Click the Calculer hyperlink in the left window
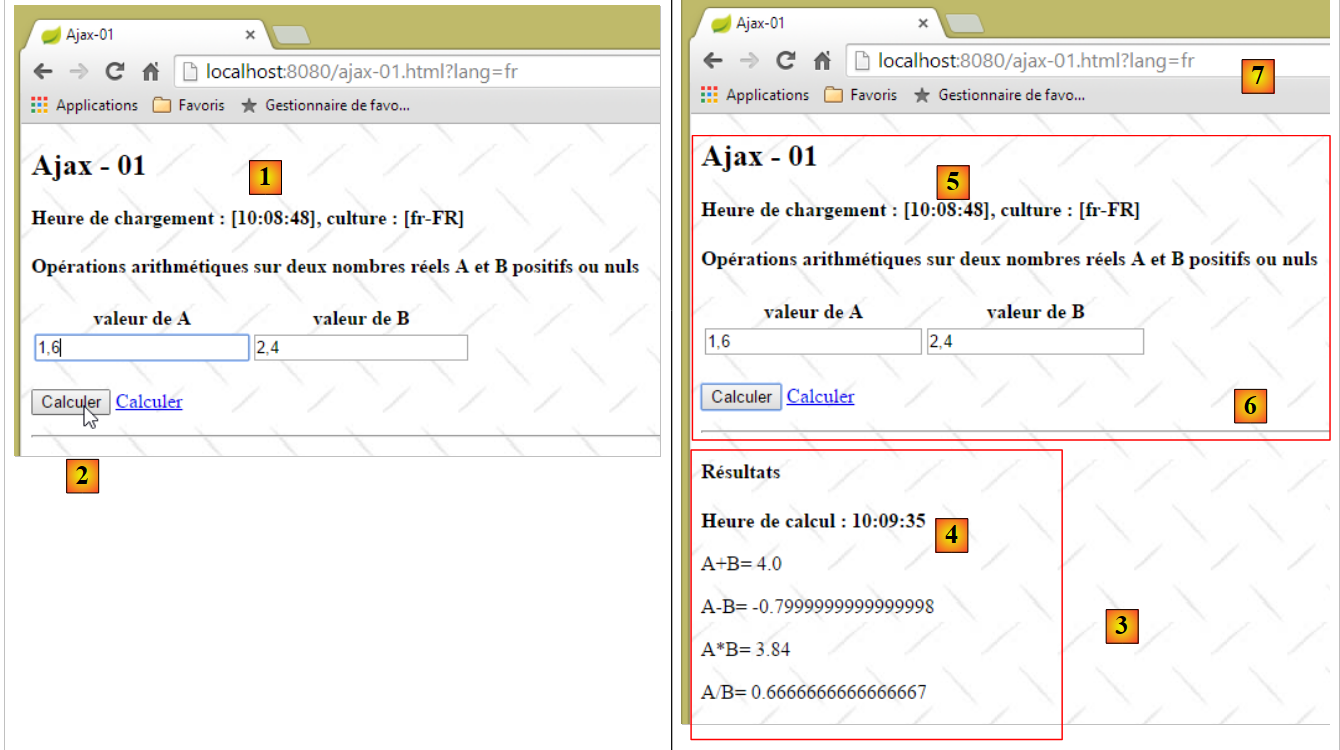The width and height of the screenshot is (1340, 750). coord(149,402)
